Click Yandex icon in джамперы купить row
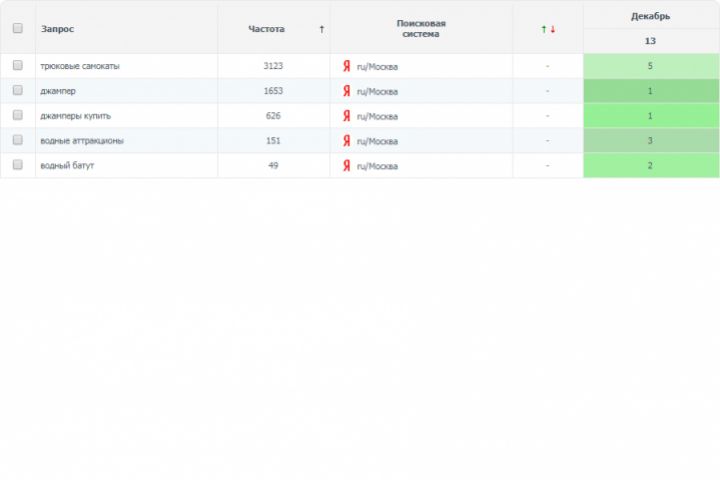Viewport: 720px width, 480px height. [347, 116]
